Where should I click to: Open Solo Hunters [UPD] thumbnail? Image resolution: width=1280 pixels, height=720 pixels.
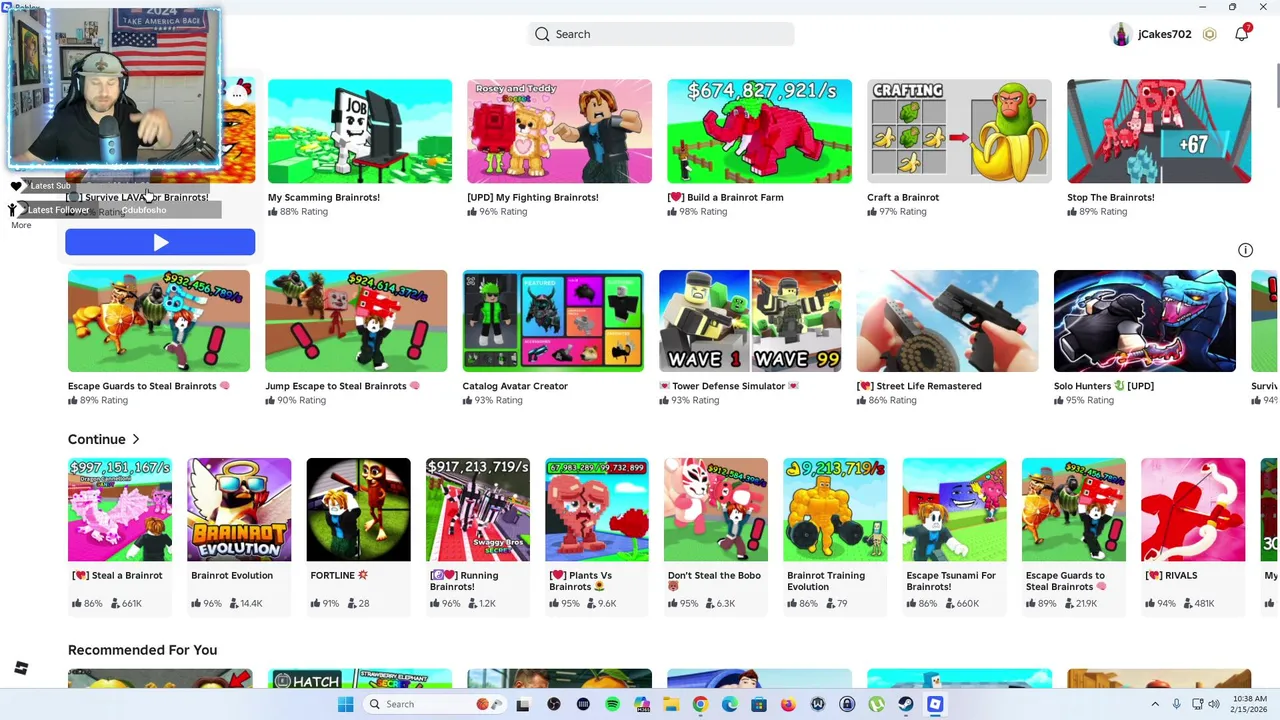1144,320
